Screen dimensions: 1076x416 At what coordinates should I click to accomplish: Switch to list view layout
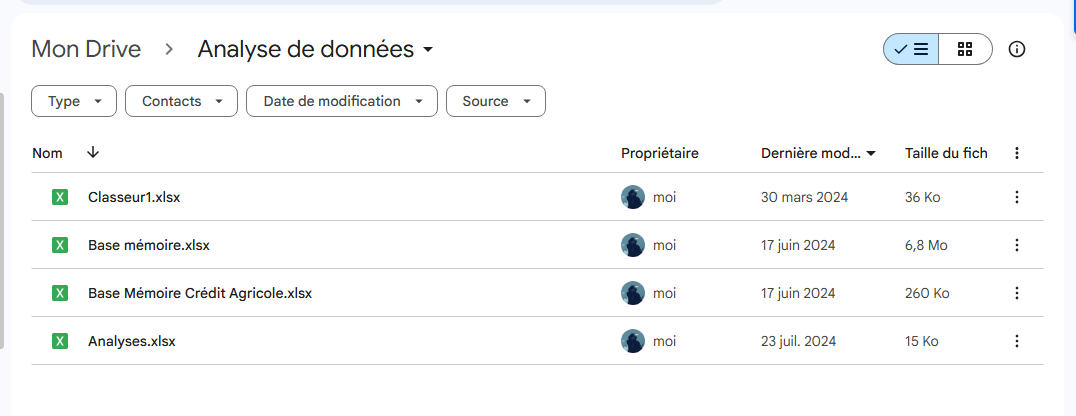click(x=911, y=49)
